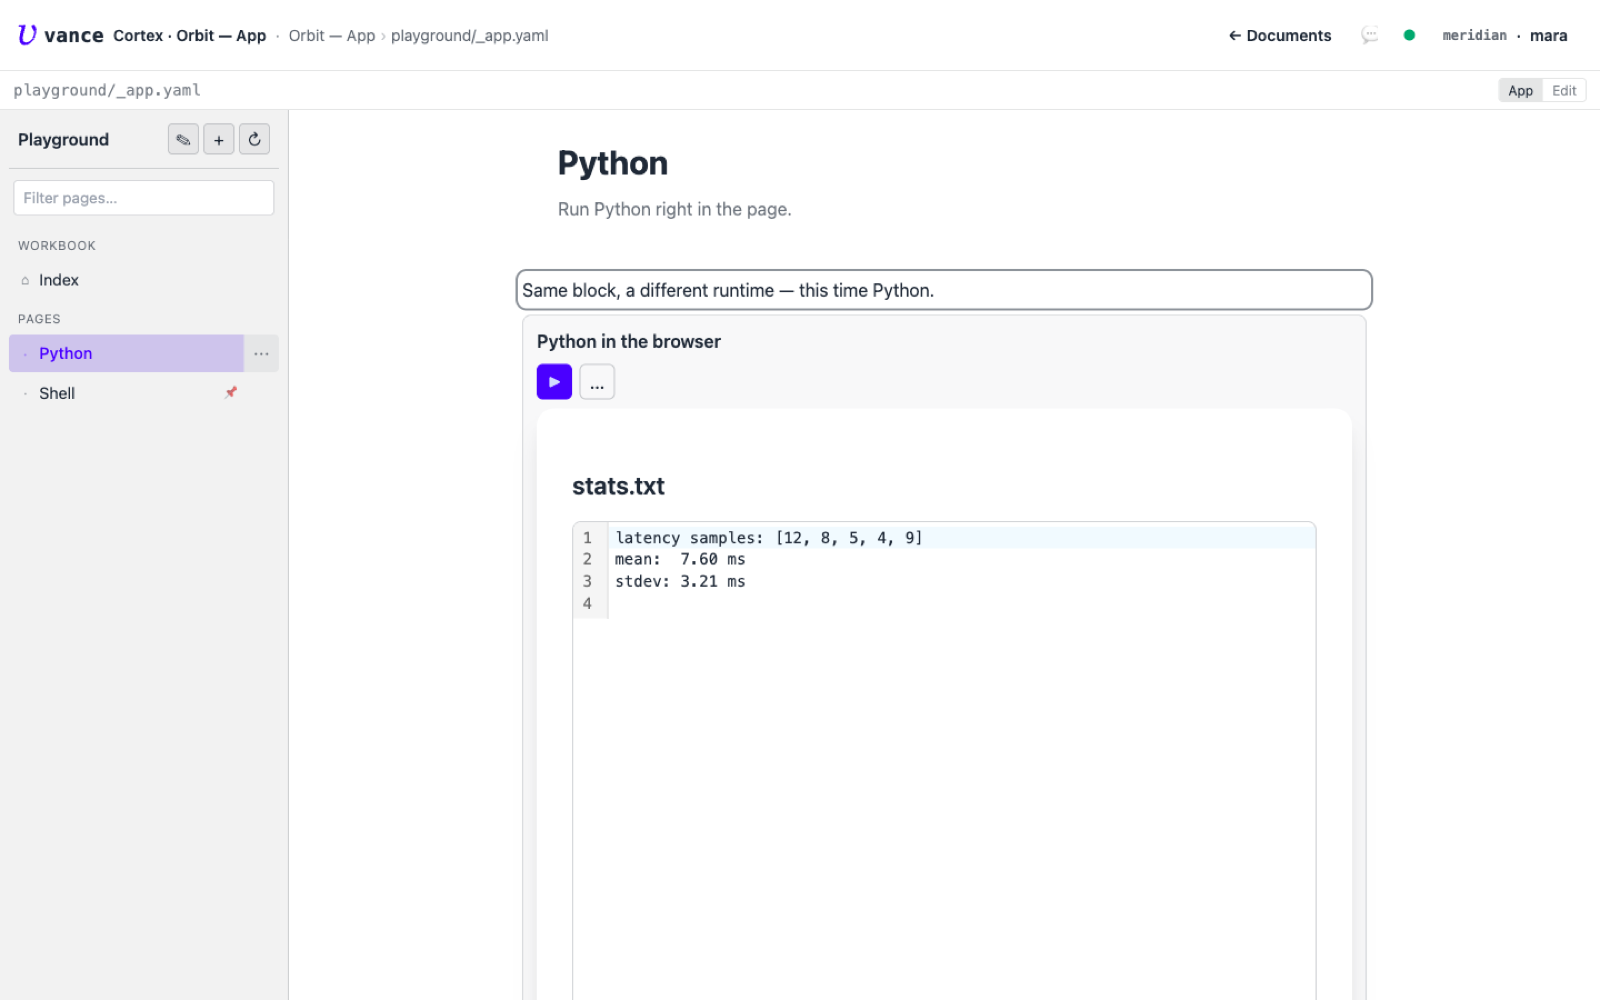Open the comments chat bubble icon

pyautogui.click(x=1369, y=35)
